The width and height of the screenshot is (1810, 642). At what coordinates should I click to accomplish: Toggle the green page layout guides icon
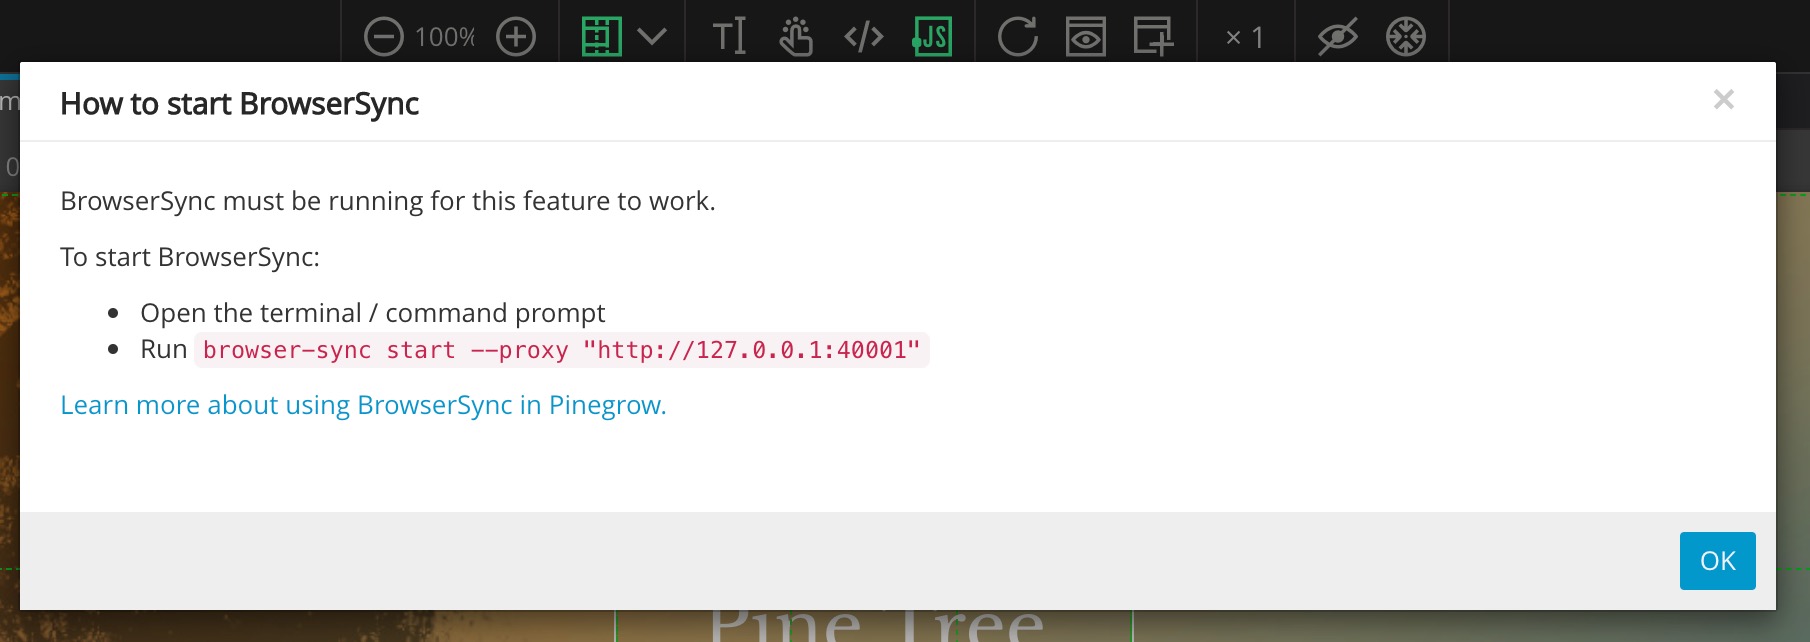coord(601,37)
